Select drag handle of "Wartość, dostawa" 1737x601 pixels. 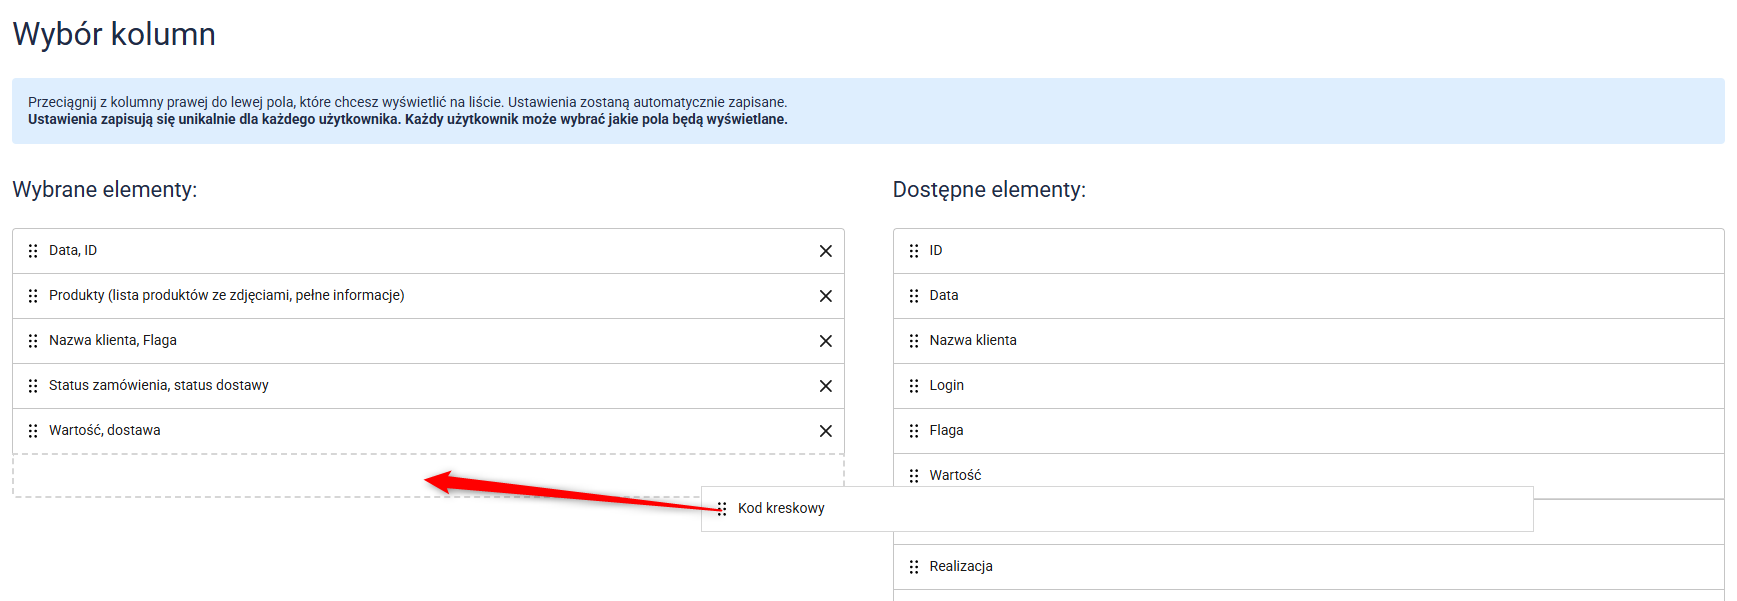[33, 431]
